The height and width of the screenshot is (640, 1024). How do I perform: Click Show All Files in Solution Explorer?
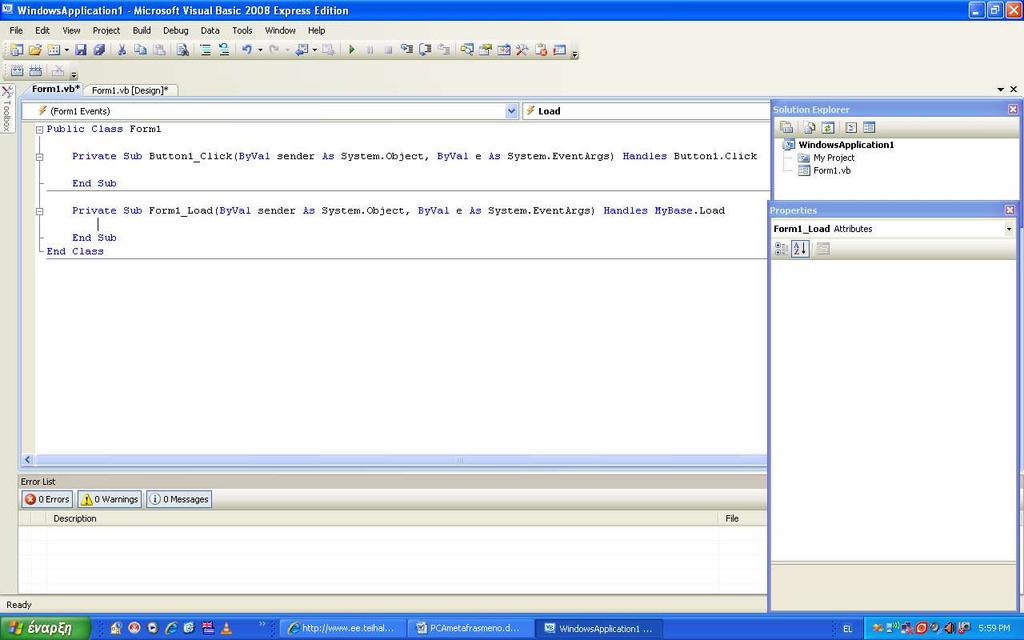coord(809,127)
